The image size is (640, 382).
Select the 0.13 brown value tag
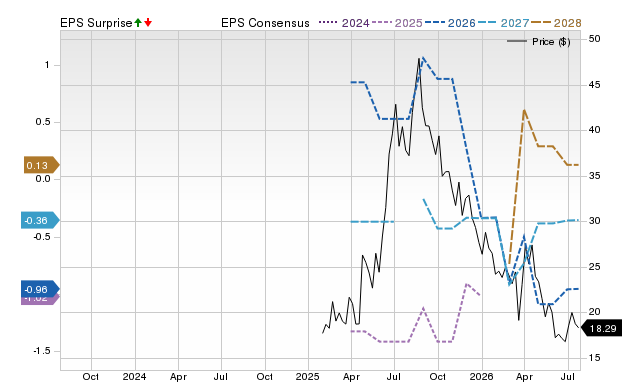point(41,165)
